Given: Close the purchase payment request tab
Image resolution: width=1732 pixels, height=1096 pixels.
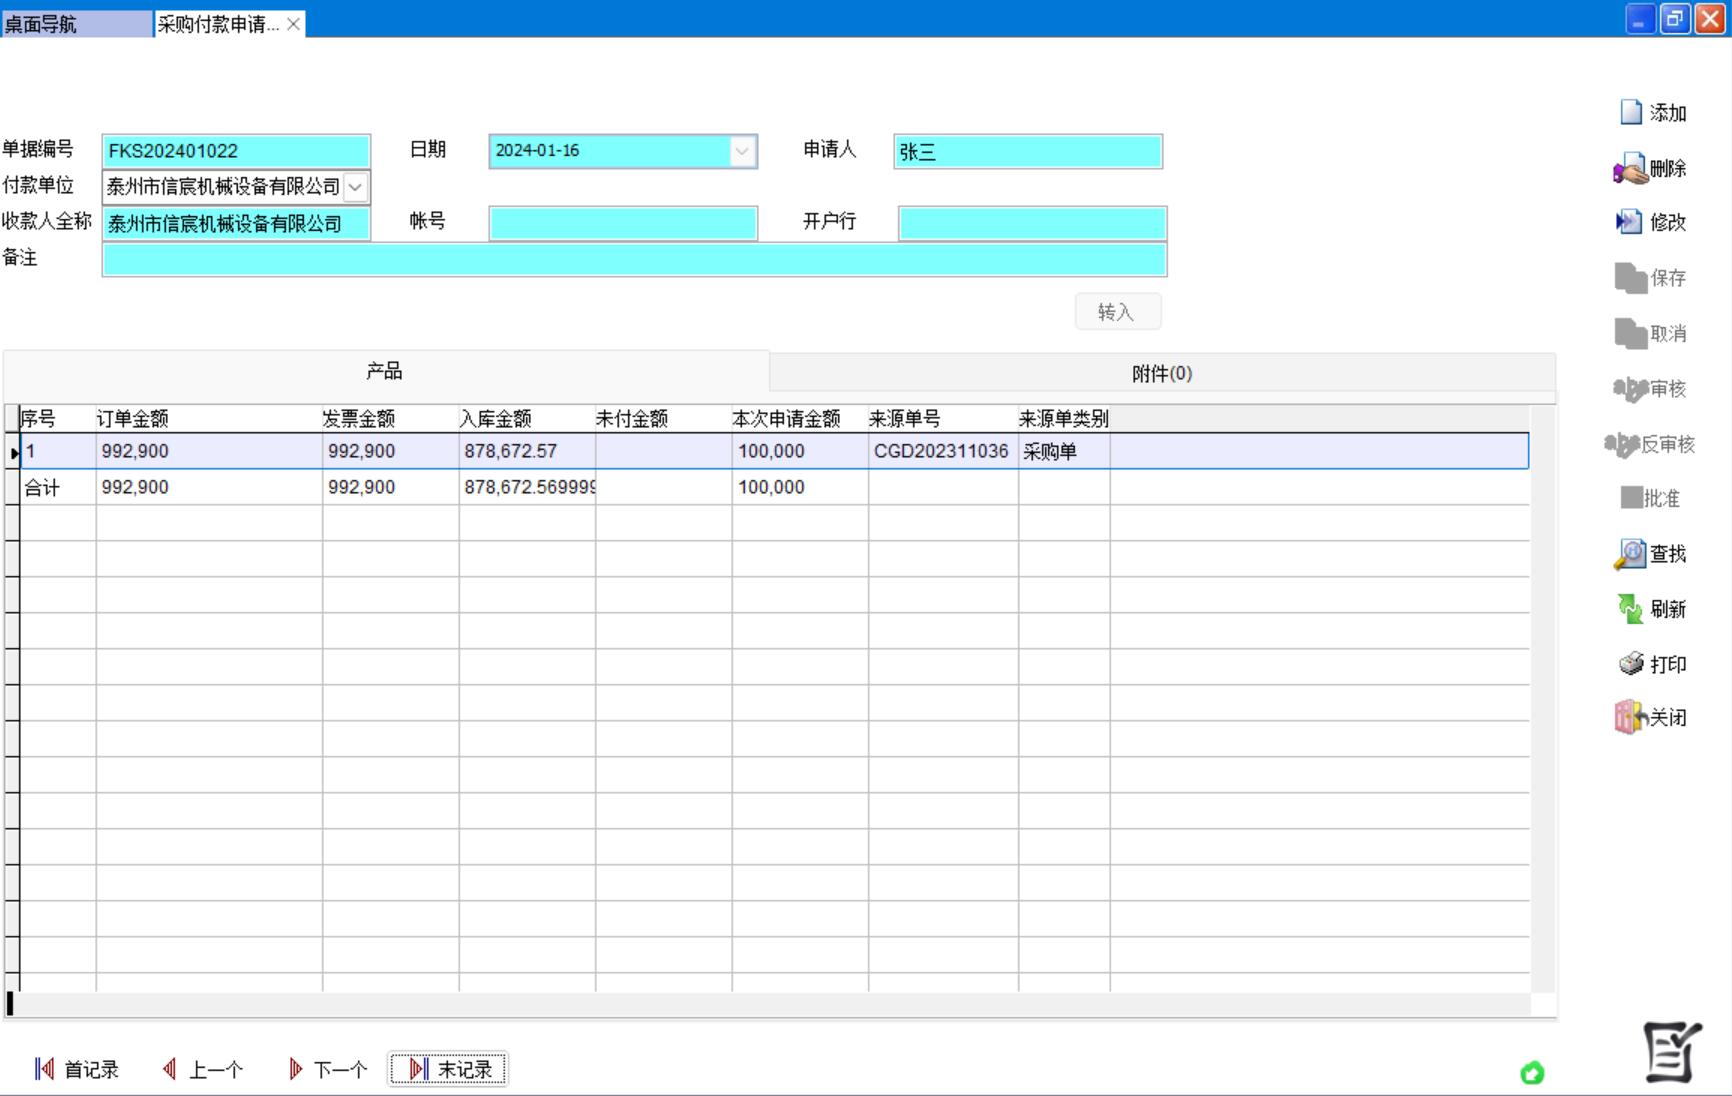Looking at the screenshot, I should tap(293, 24).
